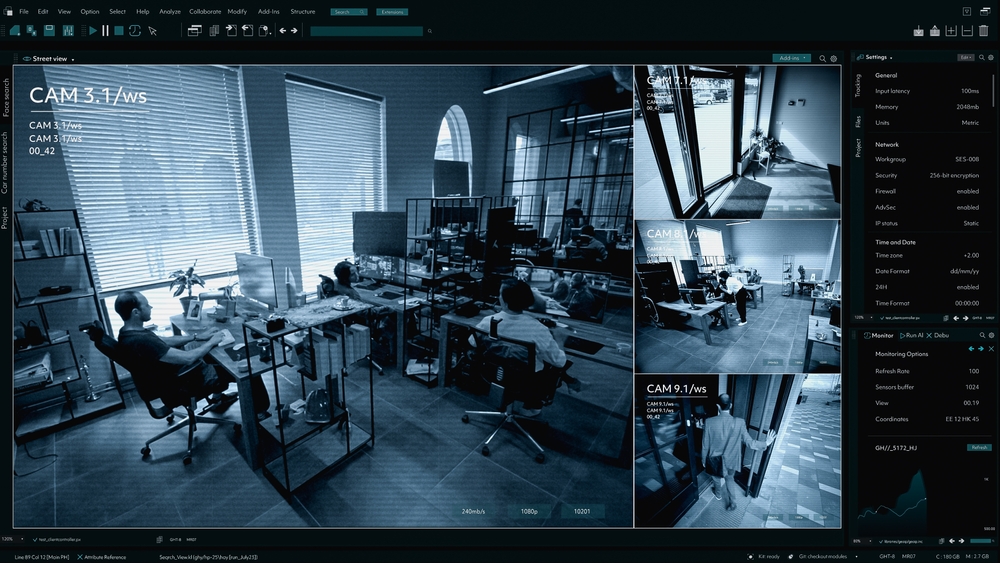Click the copy documents toolbar icon
The width and height of the screenshot is (1000, 563).
click(214, 30)
